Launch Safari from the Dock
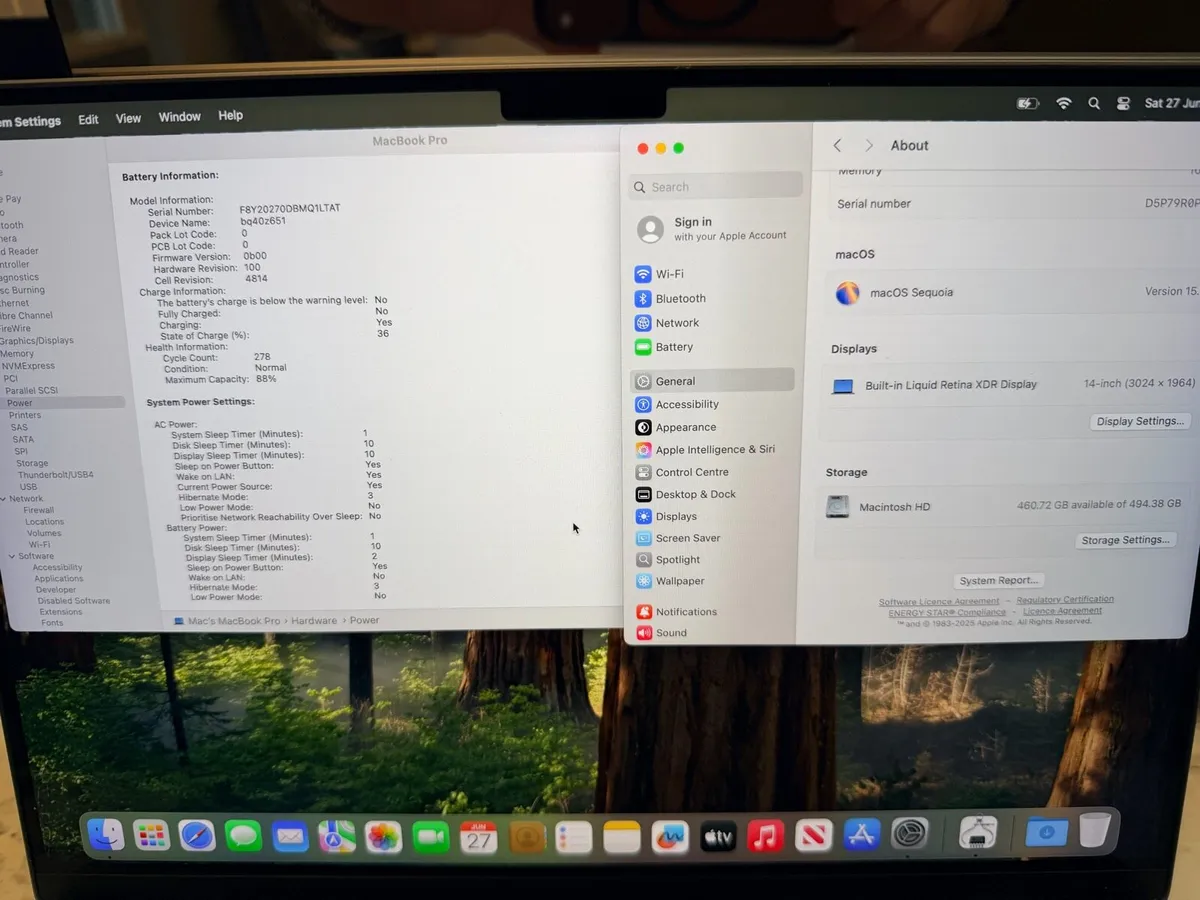The image size is (1200, 900). pyautogui.click(x=197, y=835)
